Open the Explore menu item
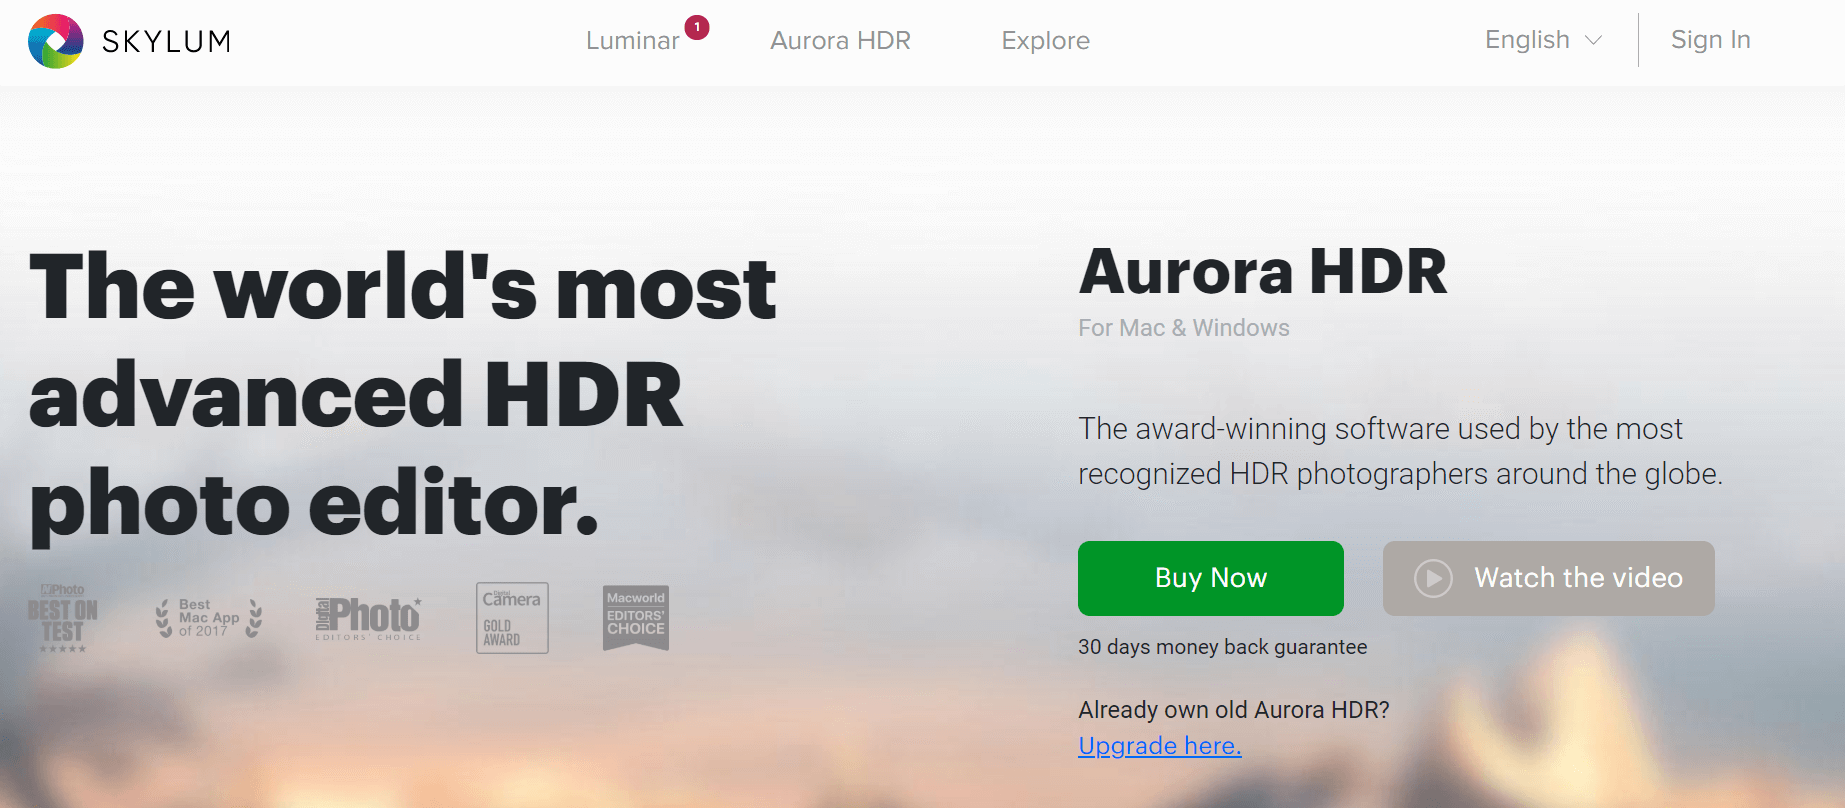The image size is (1845, 808). pyautogui.click(x=1045, y=41)
